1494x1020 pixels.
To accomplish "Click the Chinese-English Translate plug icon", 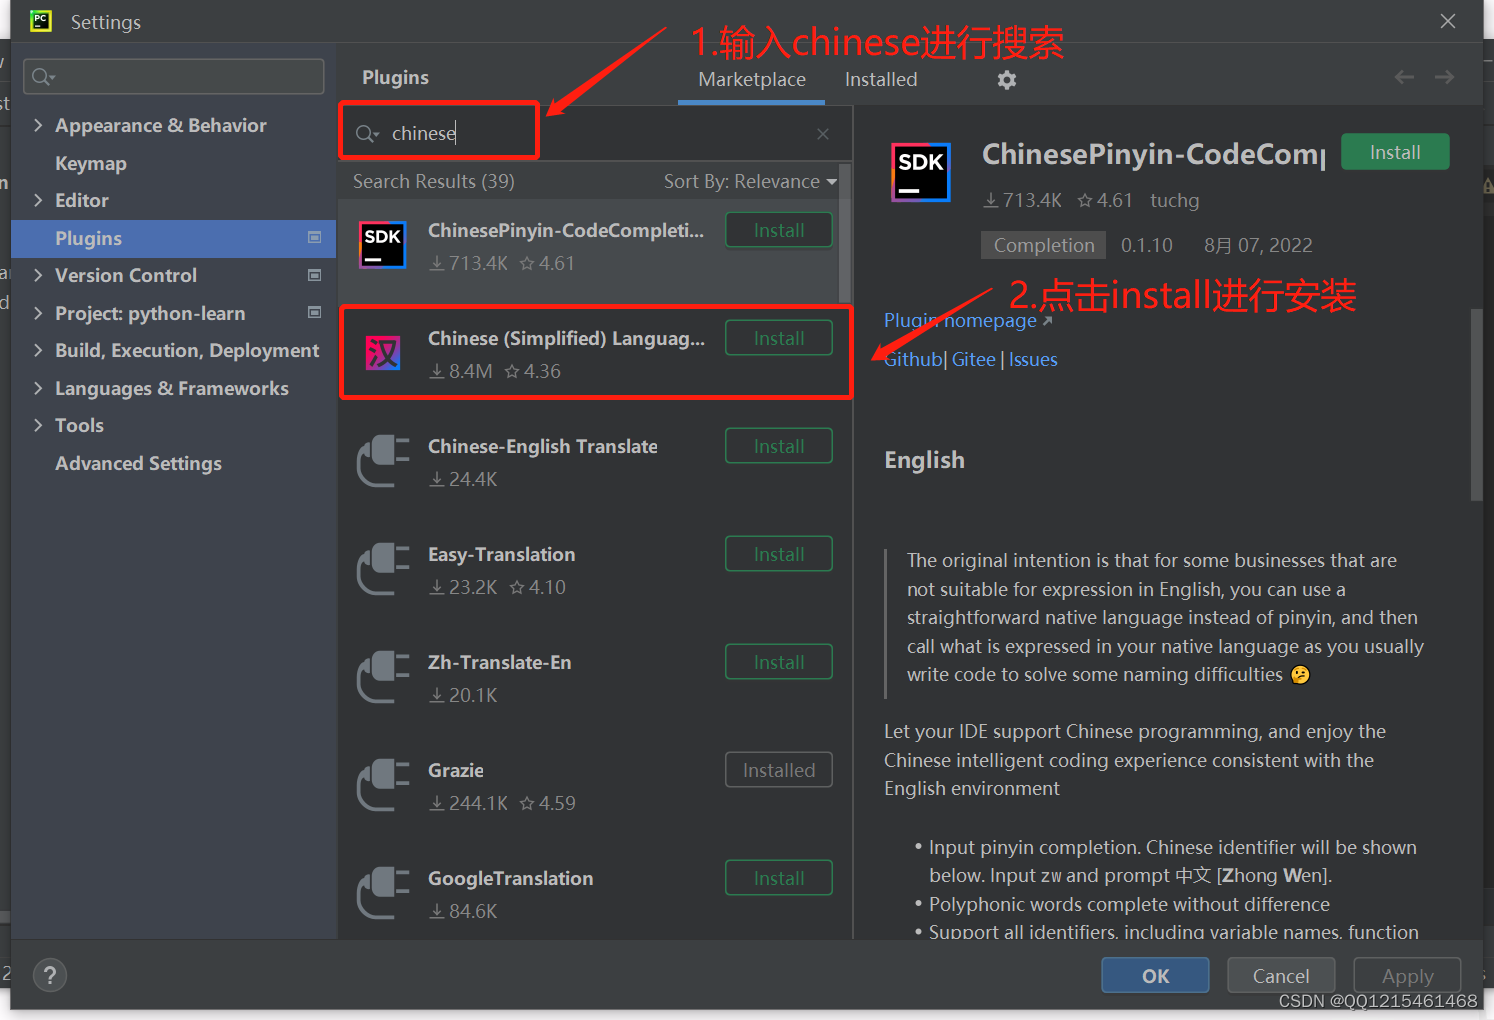I will [383, 461].
